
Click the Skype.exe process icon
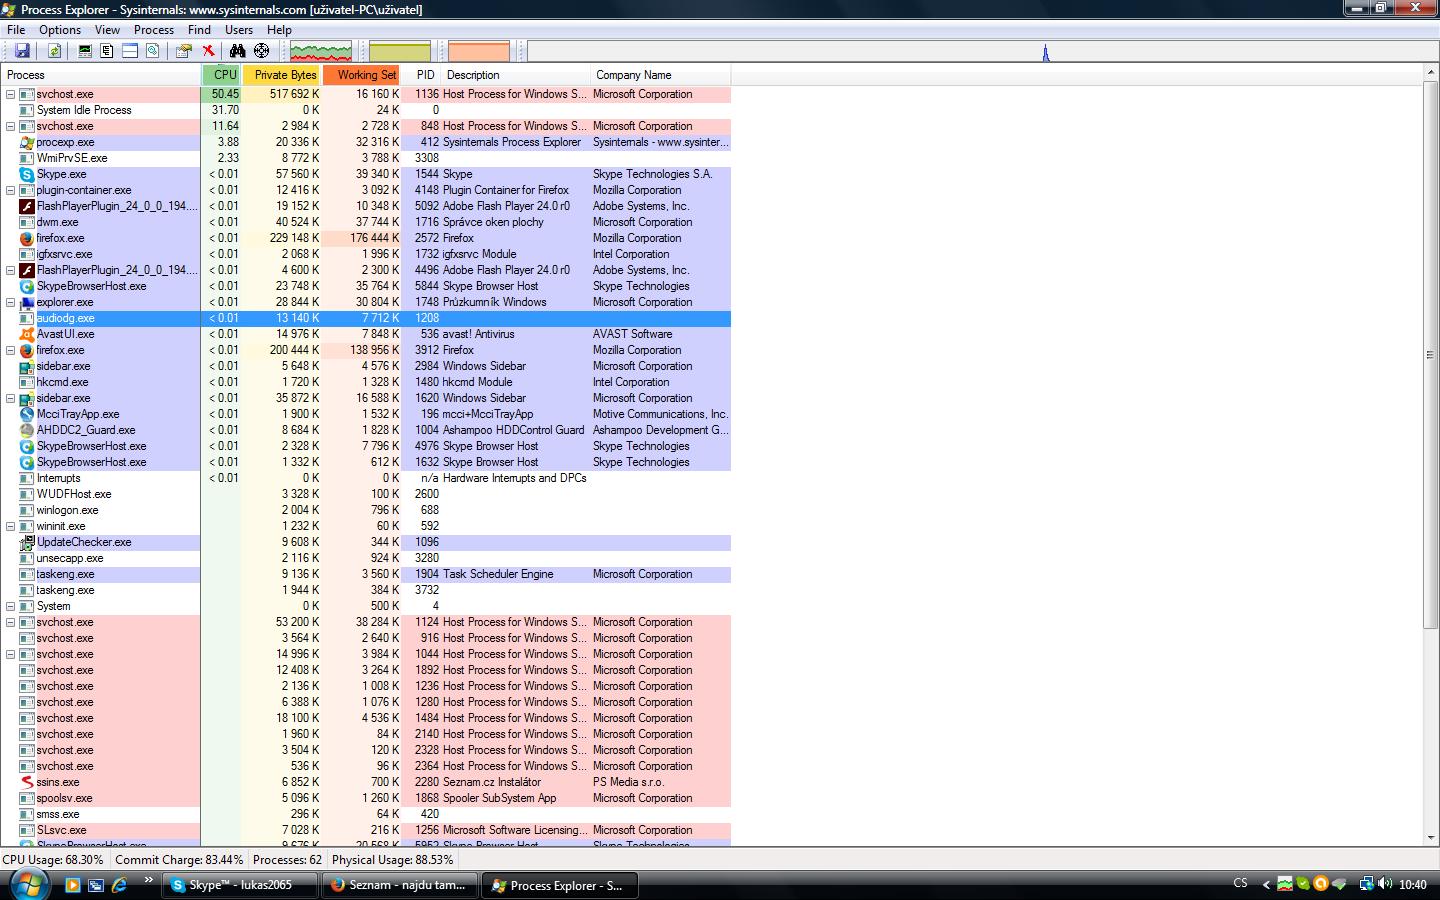27,174
